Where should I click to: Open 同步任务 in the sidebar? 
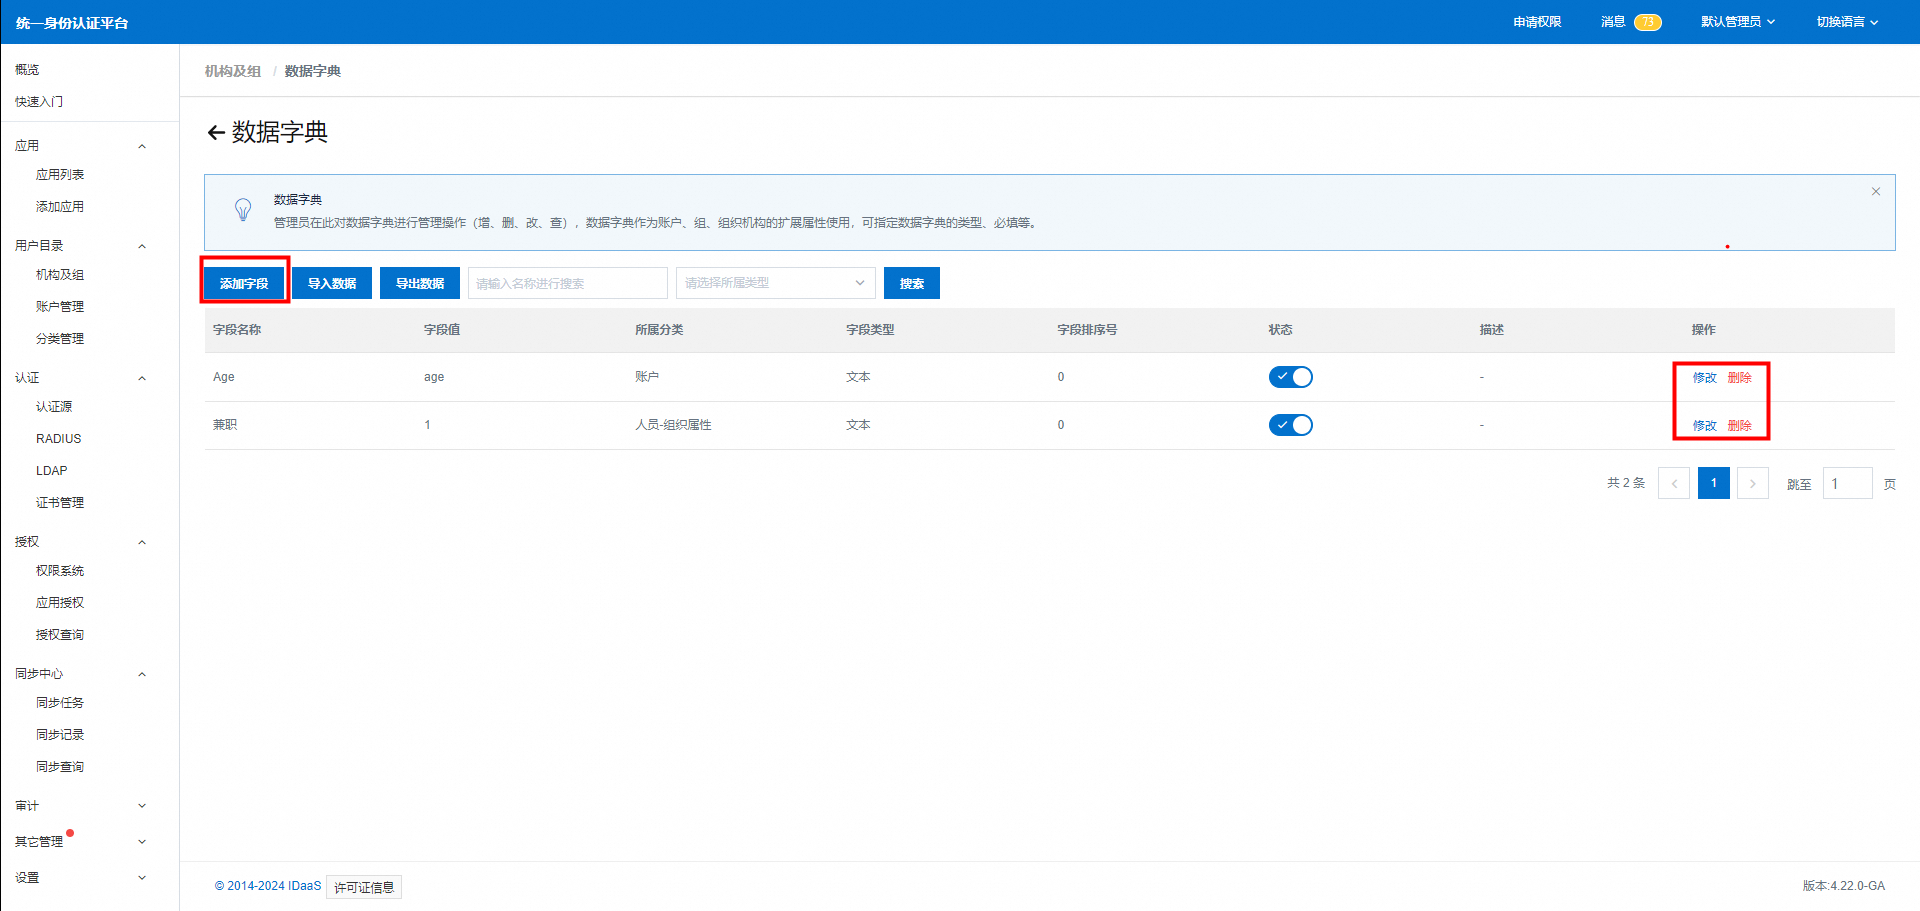pos(60,703)
